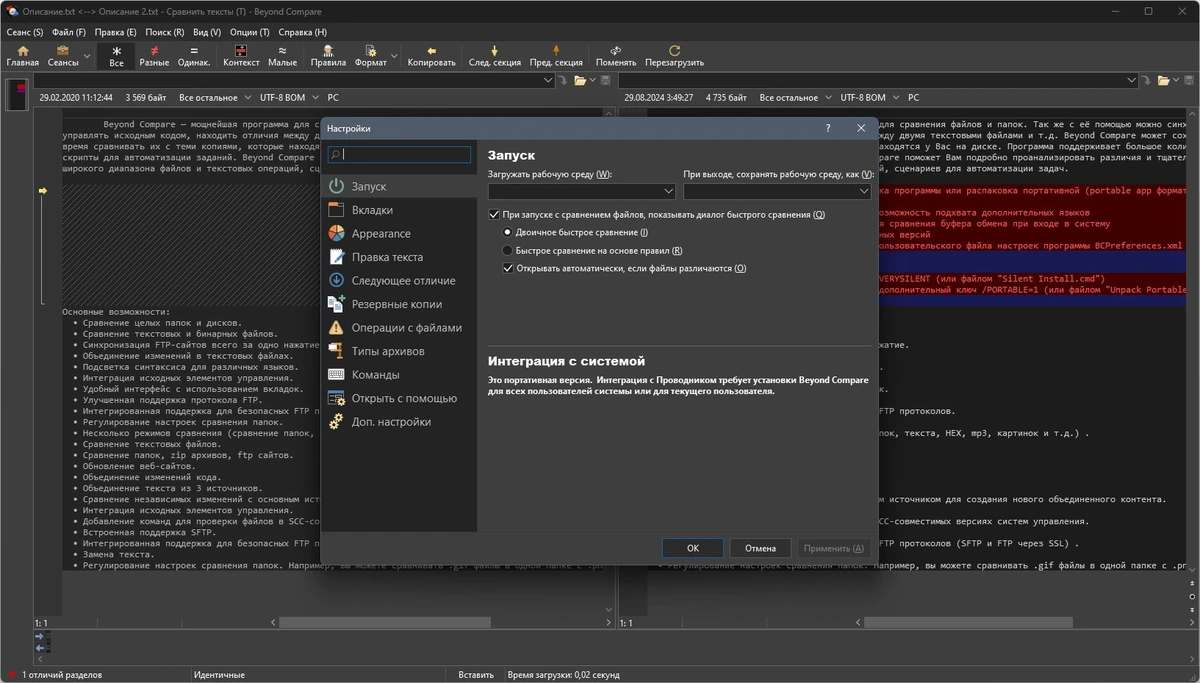
Task: Open Правка текста settings page
Action: (x=400, y=257)
